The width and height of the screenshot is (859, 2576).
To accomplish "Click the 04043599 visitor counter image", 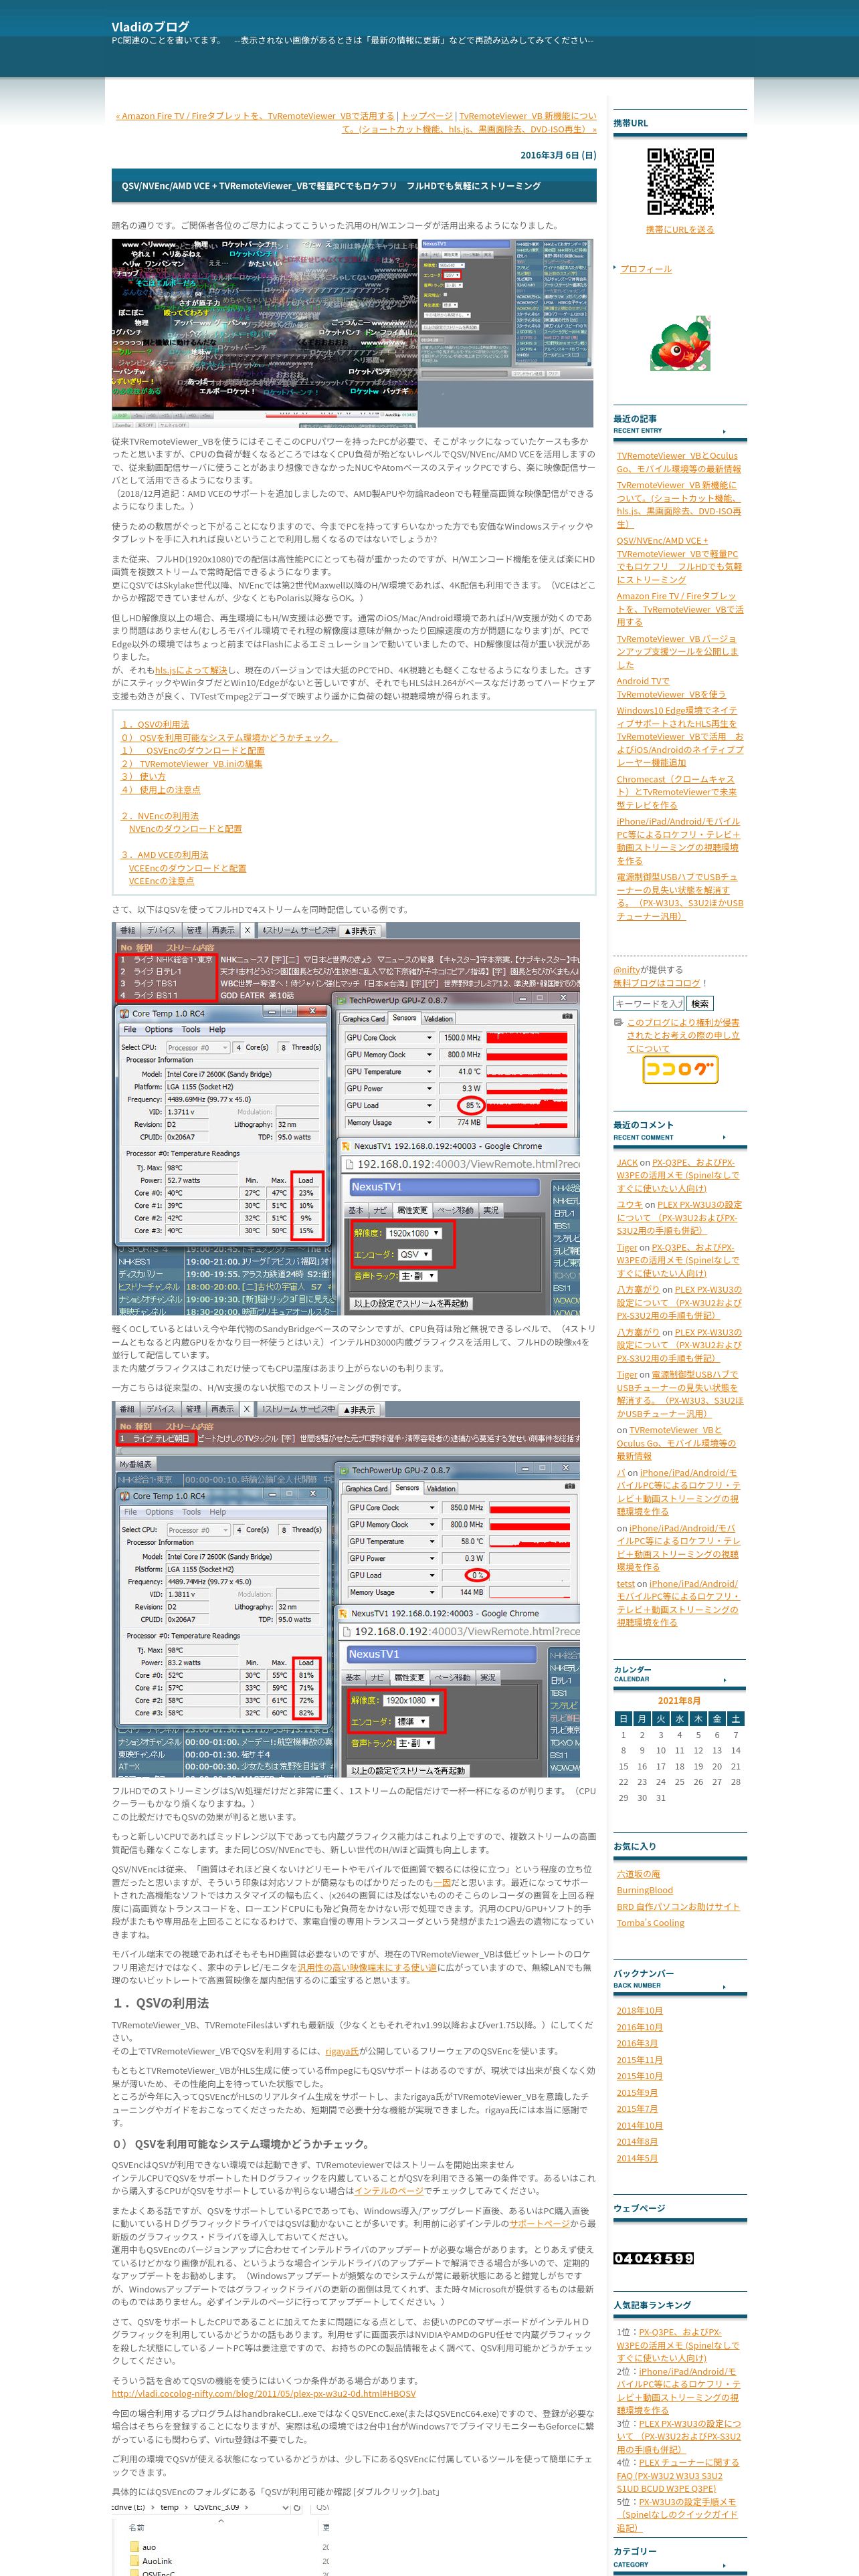I will click(x=653, y=2258).
